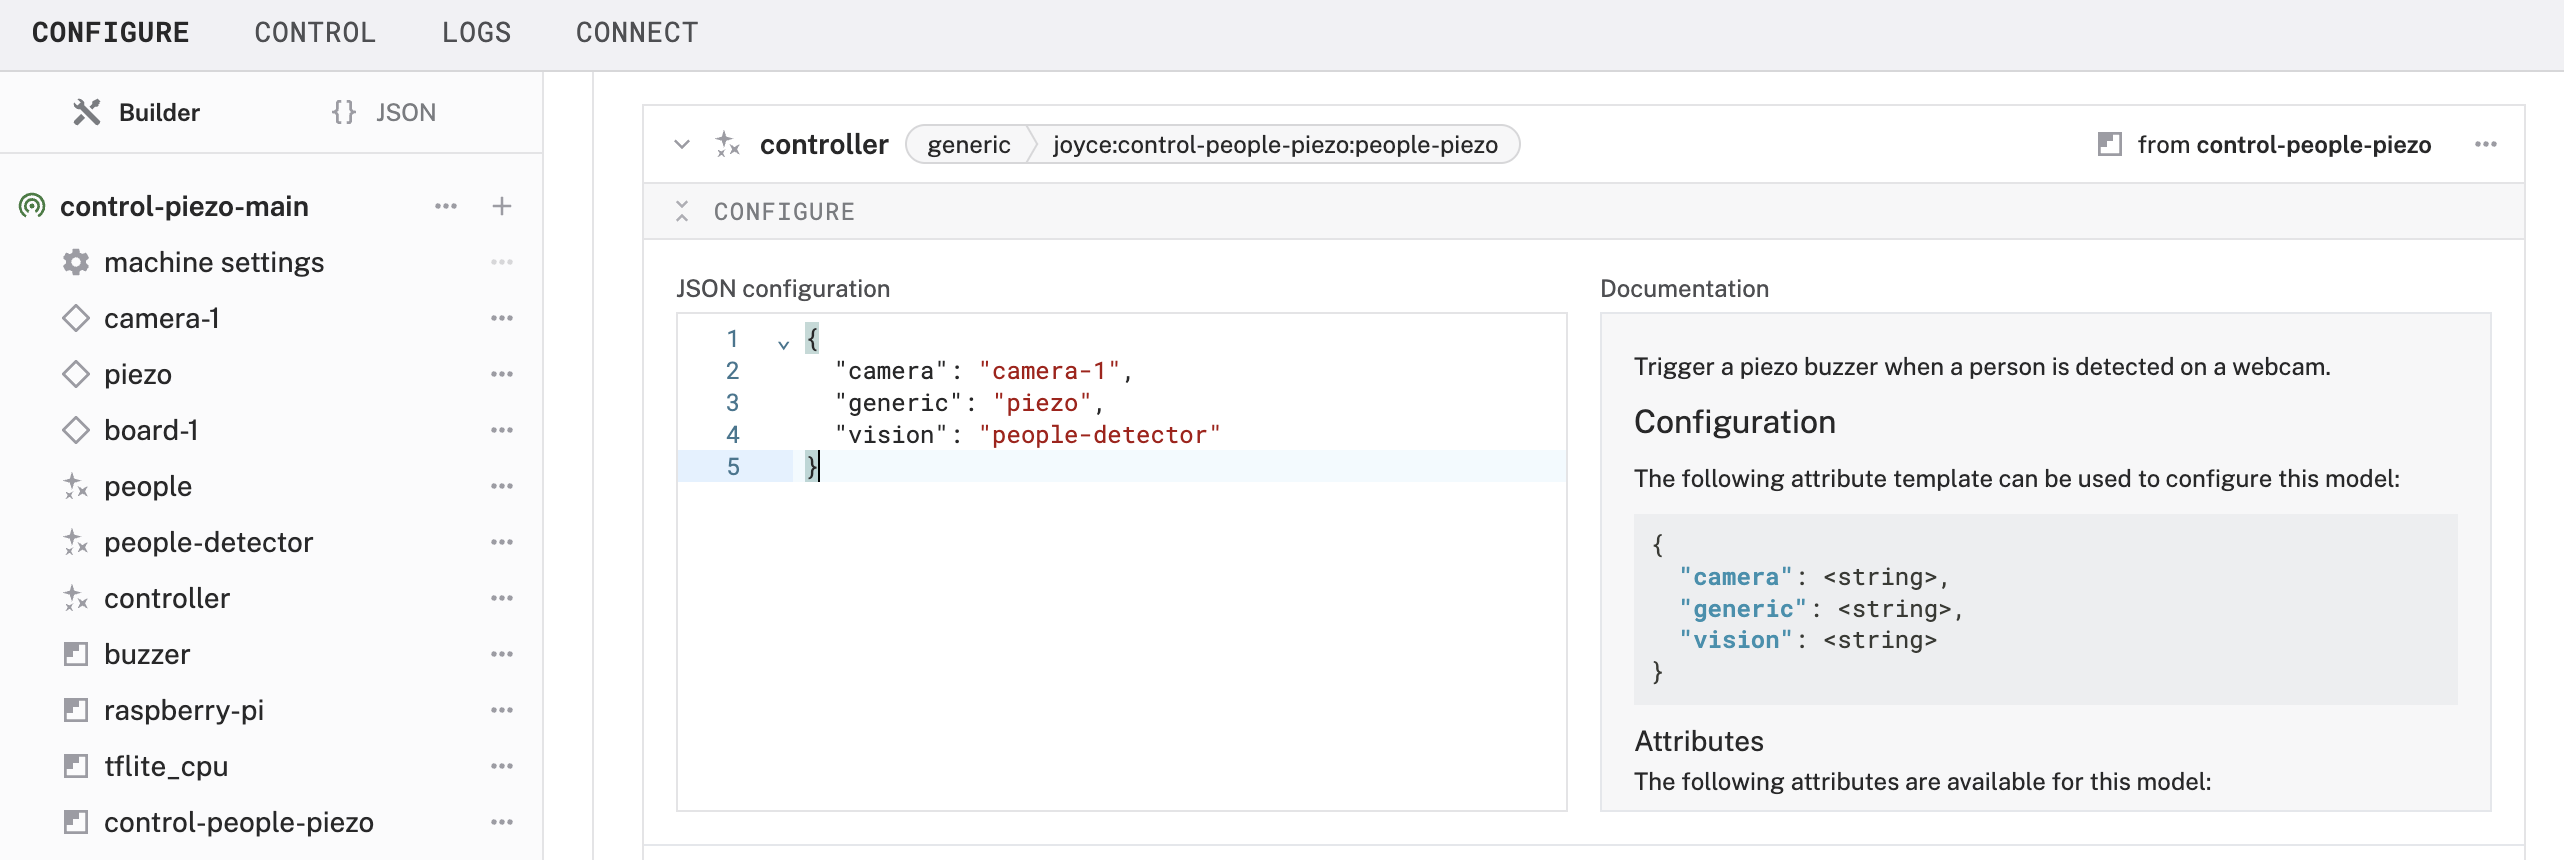Click the controller card service star icon
Viewport: 2564px width, 860px height.
728,144
